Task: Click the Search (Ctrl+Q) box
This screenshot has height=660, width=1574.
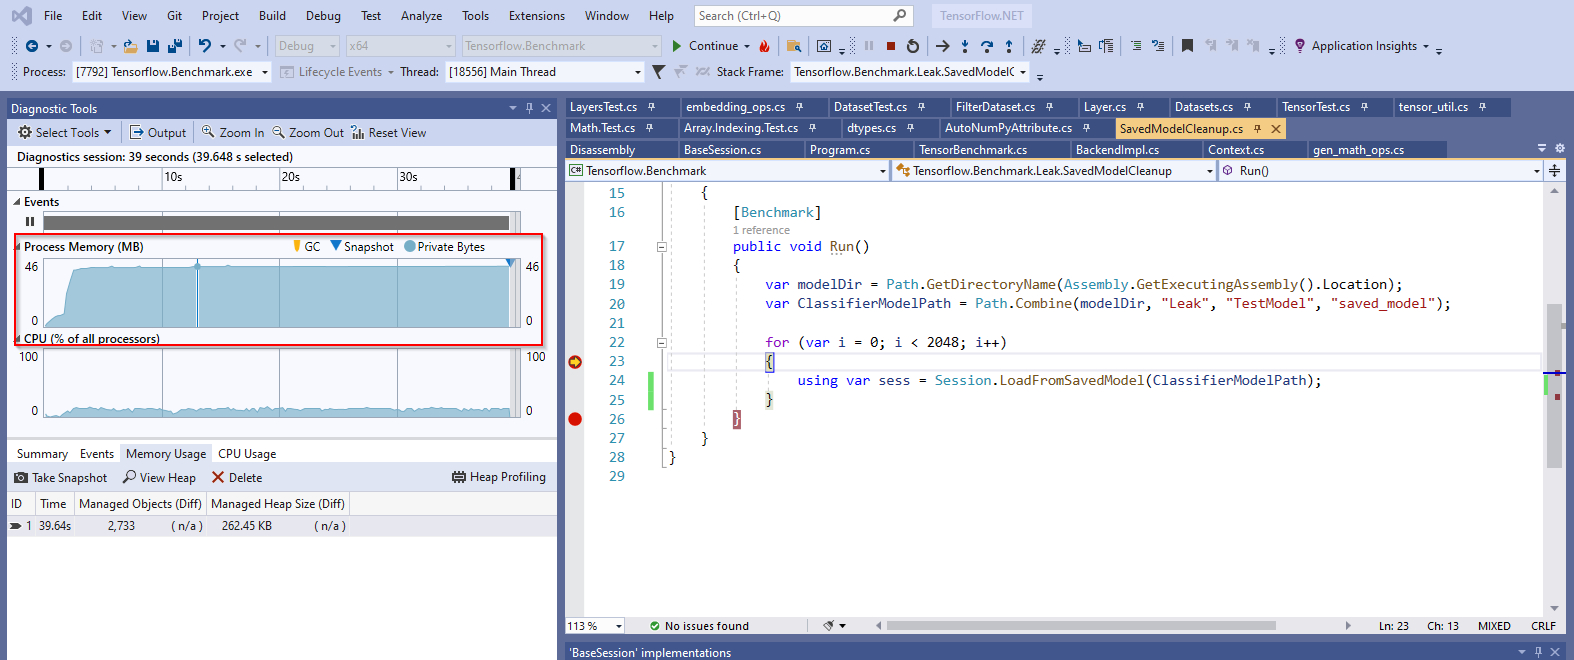Action: (x=802, y=16)
